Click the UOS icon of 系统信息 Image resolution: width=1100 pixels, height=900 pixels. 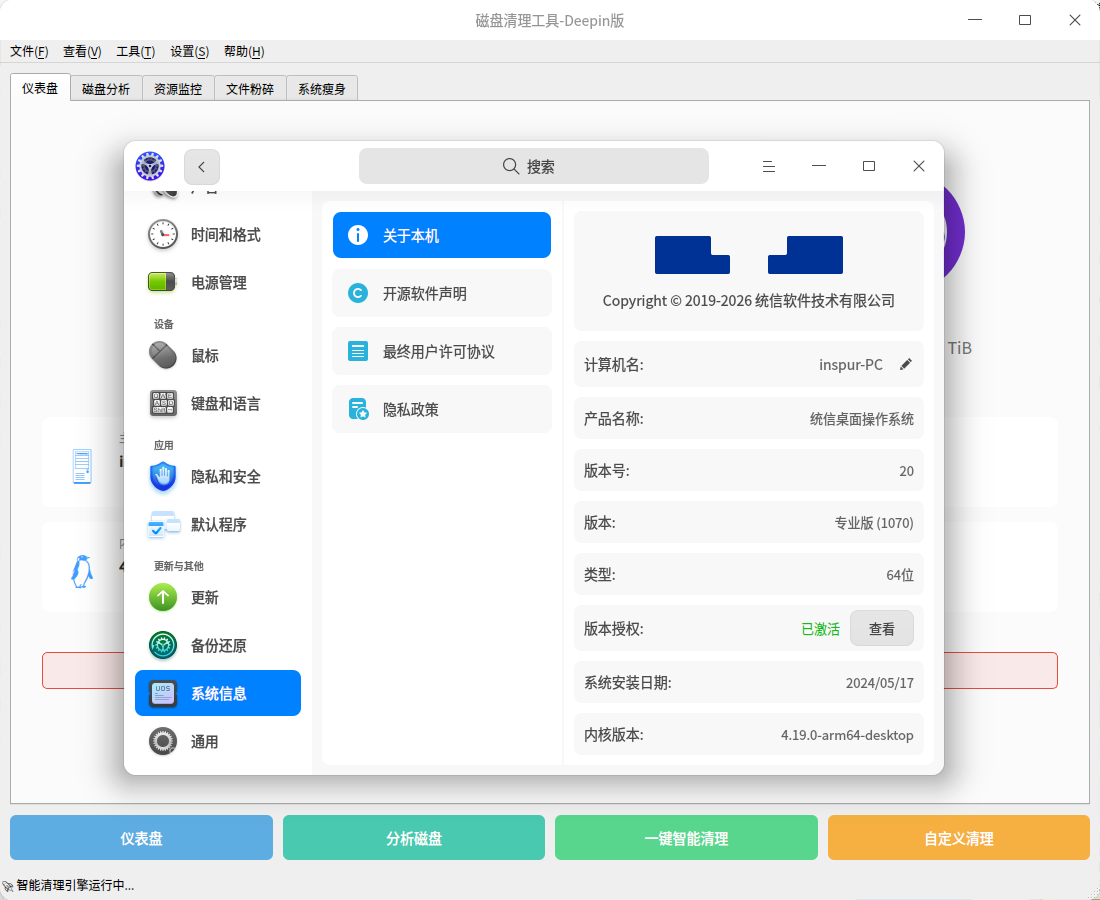[x=163, y=693]
